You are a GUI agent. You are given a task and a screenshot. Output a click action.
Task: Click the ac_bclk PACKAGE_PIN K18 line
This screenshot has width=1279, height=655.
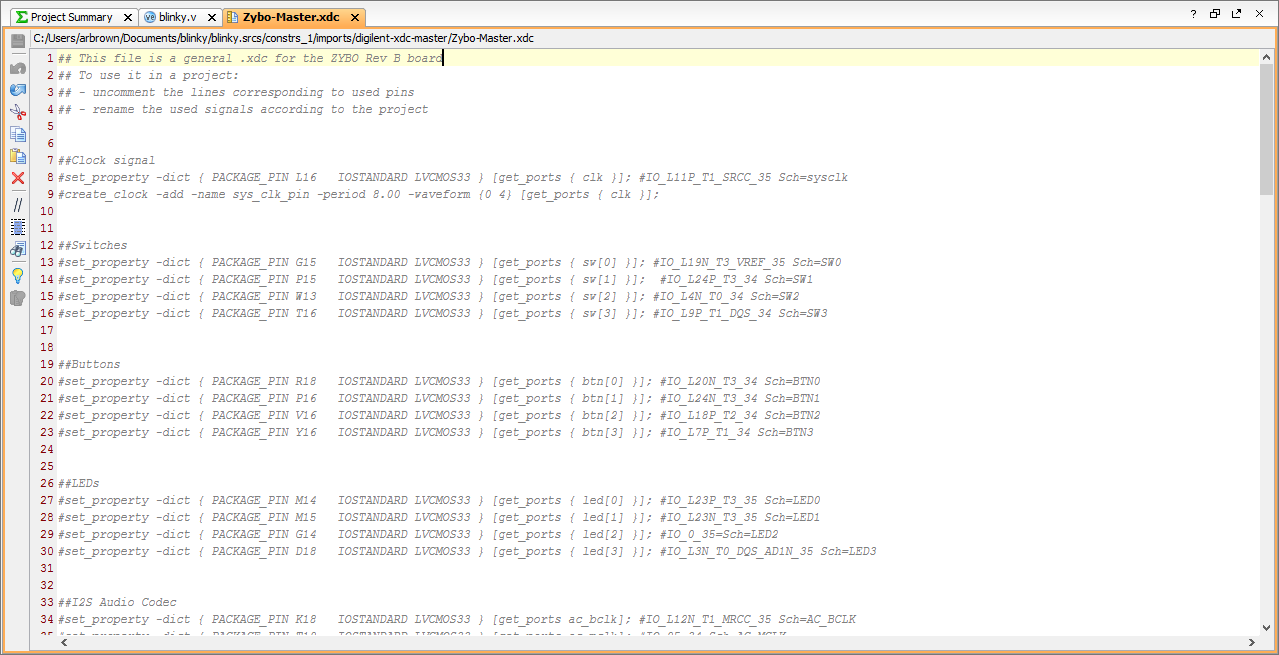(x=457, y=619)
